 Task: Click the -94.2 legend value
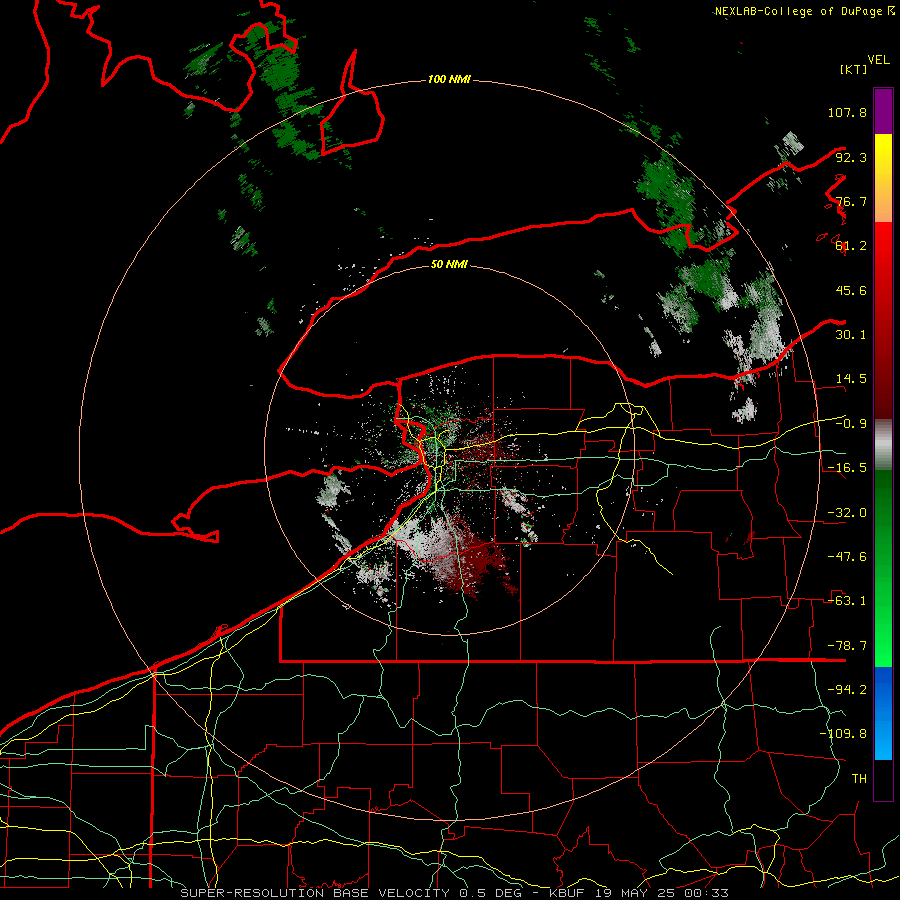point(847,690)
